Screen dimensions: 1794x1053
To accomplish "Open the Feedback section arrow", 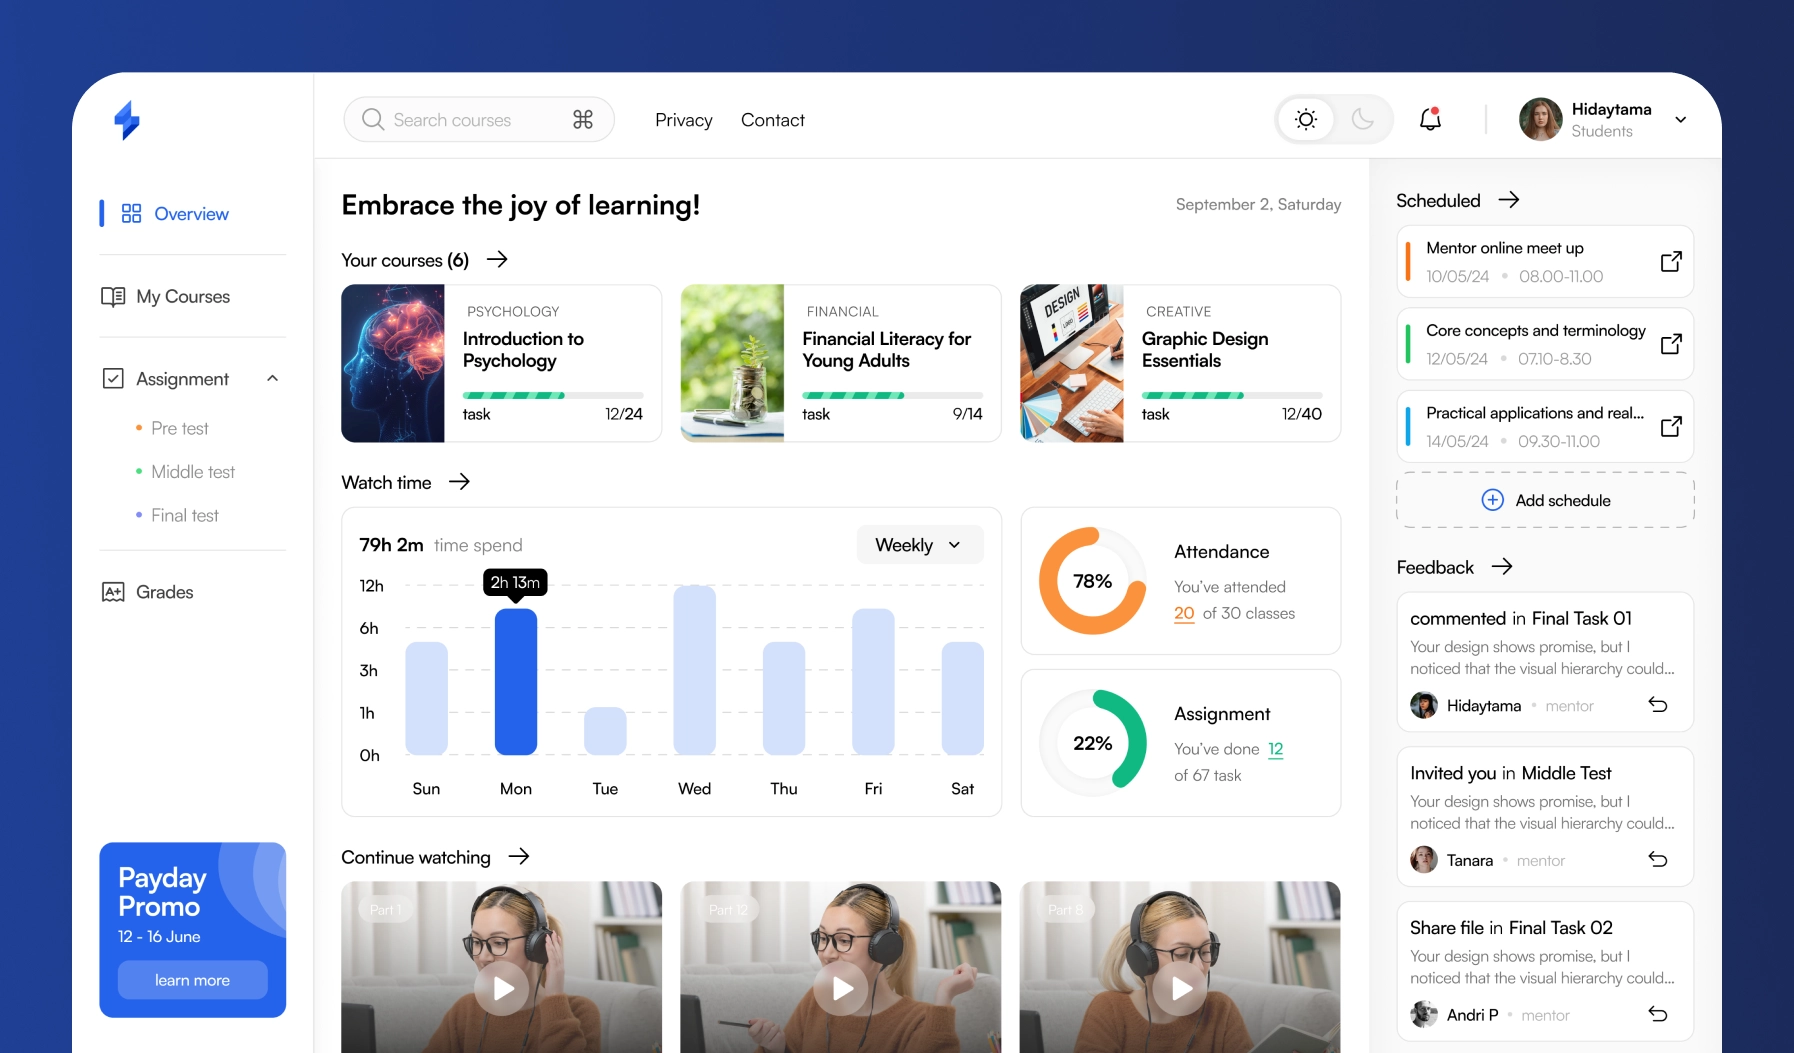I will (1502, 567).
